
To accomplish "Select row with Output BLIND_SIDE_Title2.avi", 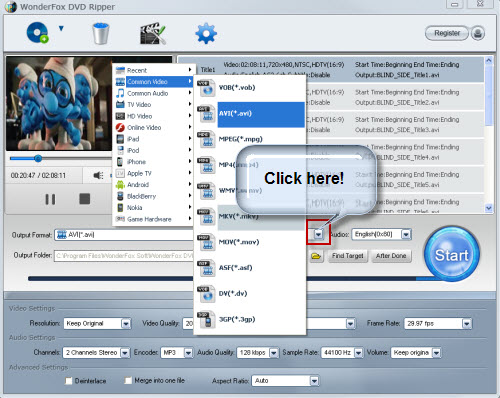I will point(395,97).
